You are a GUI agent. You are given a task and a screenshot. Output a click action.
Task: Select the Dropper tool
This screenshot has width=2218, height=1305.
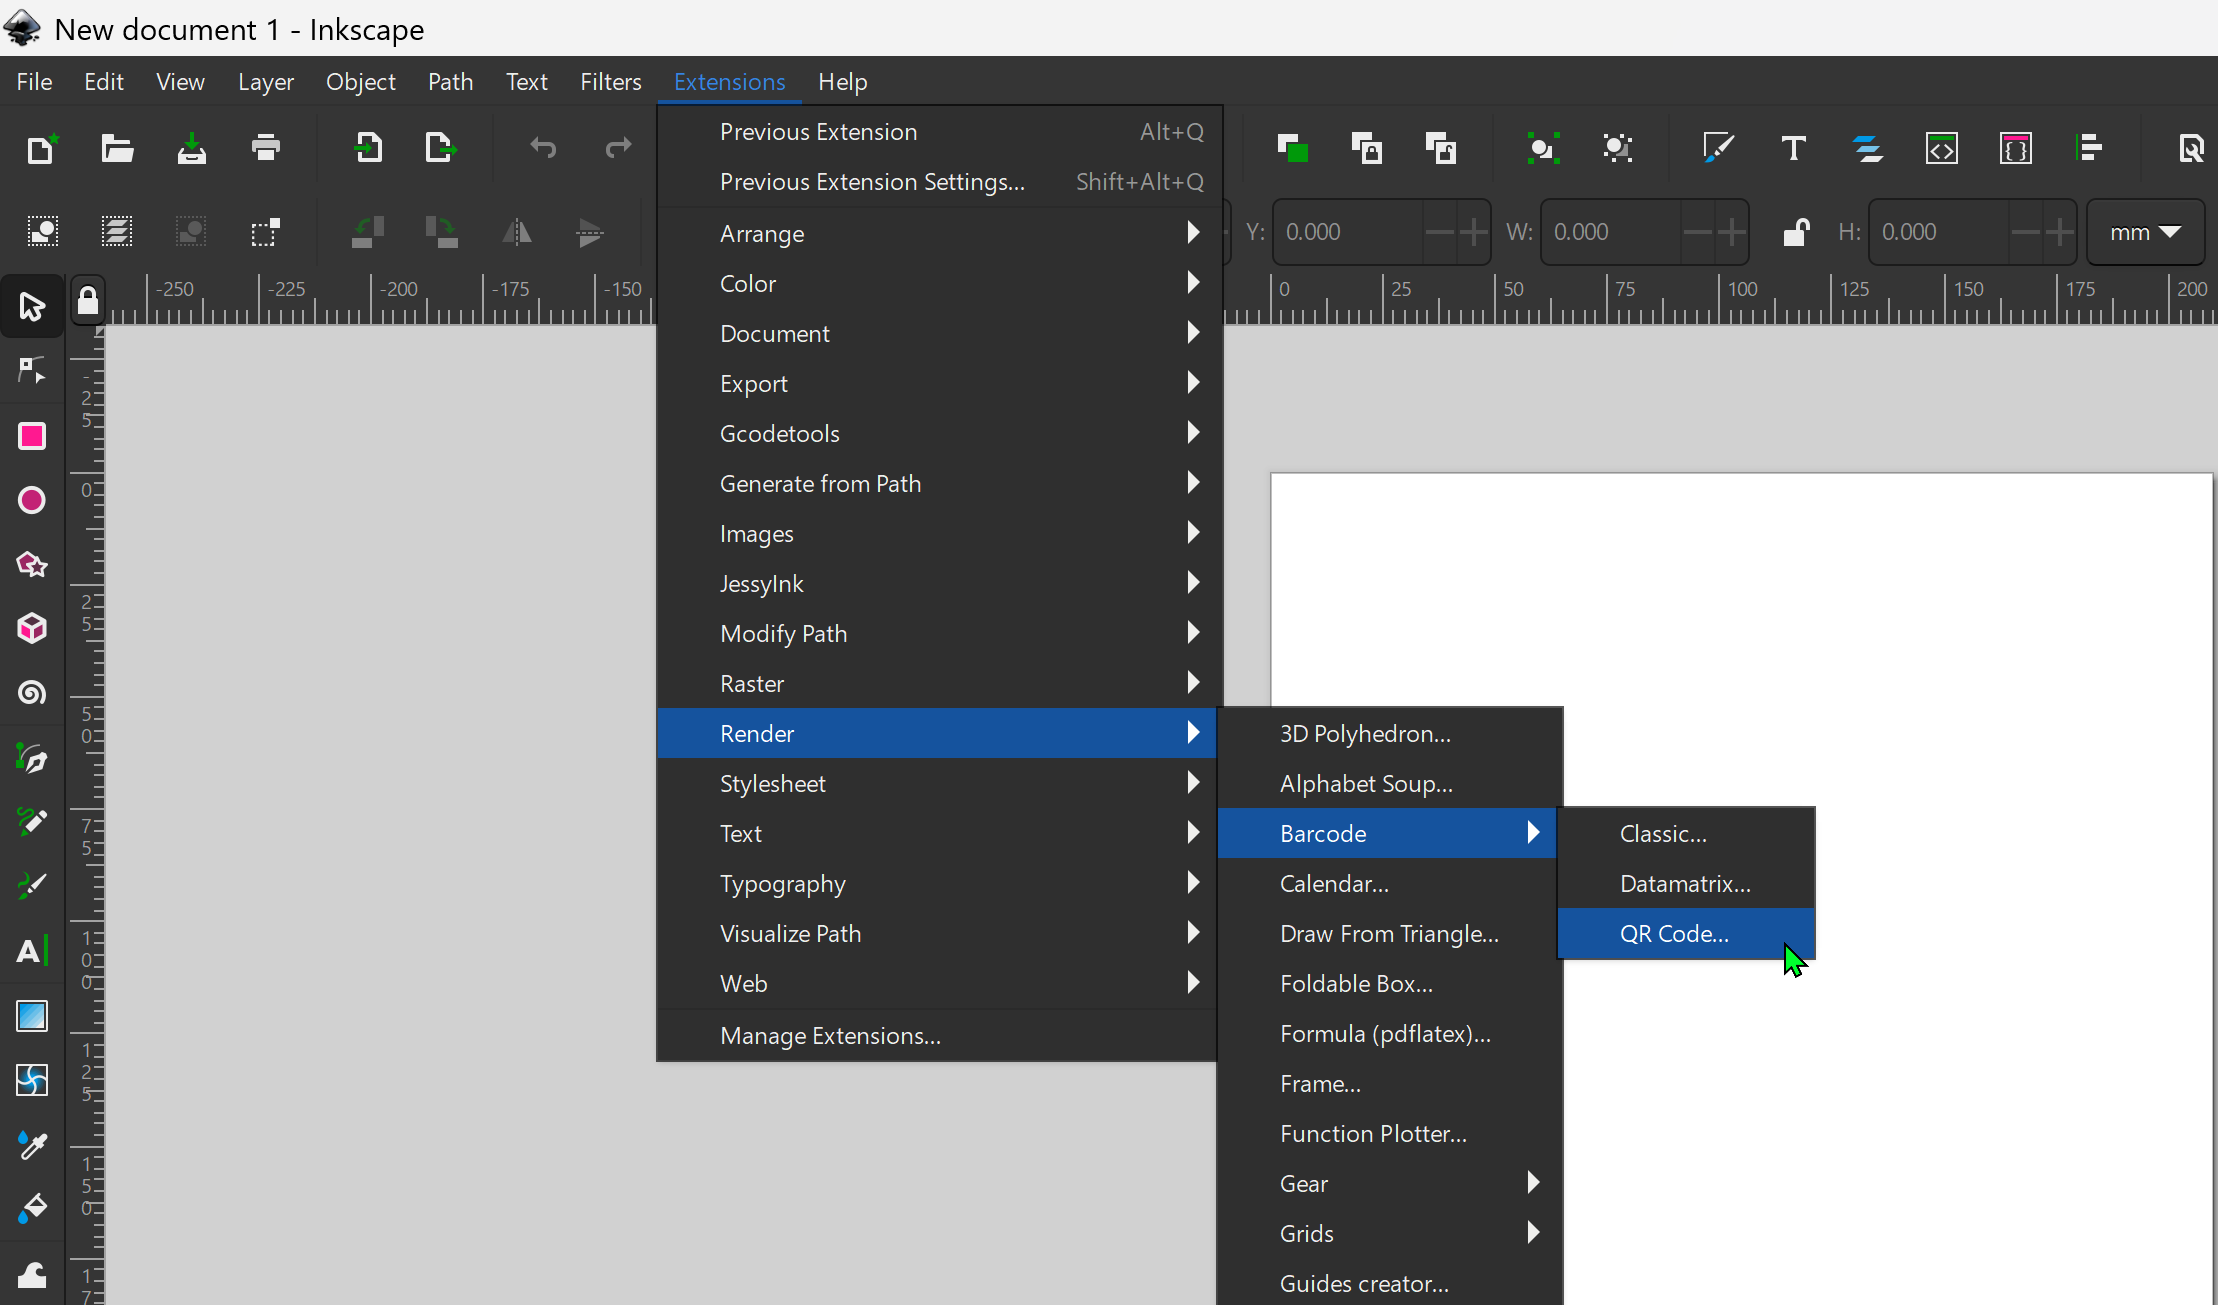(x=32, y=1145)
